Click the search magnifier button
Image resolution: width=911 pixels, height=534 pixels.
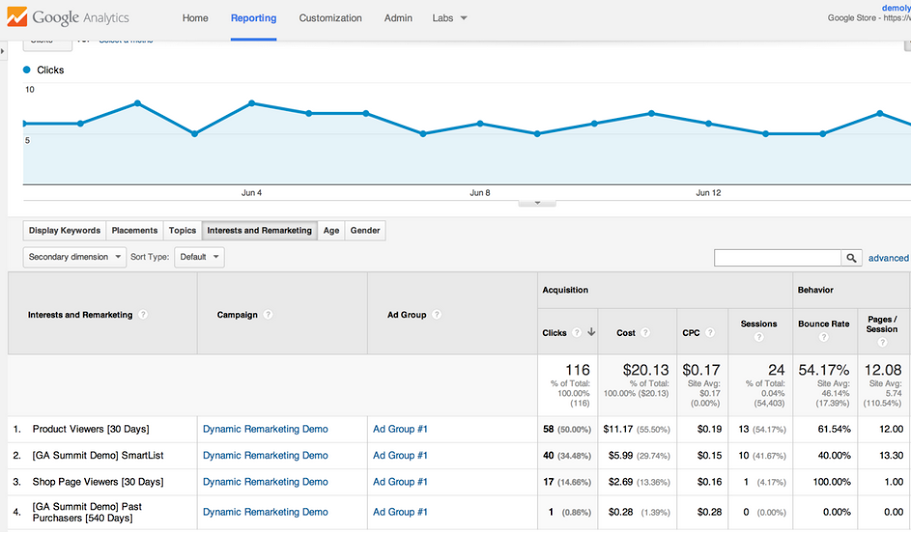(x=851, y=258)
